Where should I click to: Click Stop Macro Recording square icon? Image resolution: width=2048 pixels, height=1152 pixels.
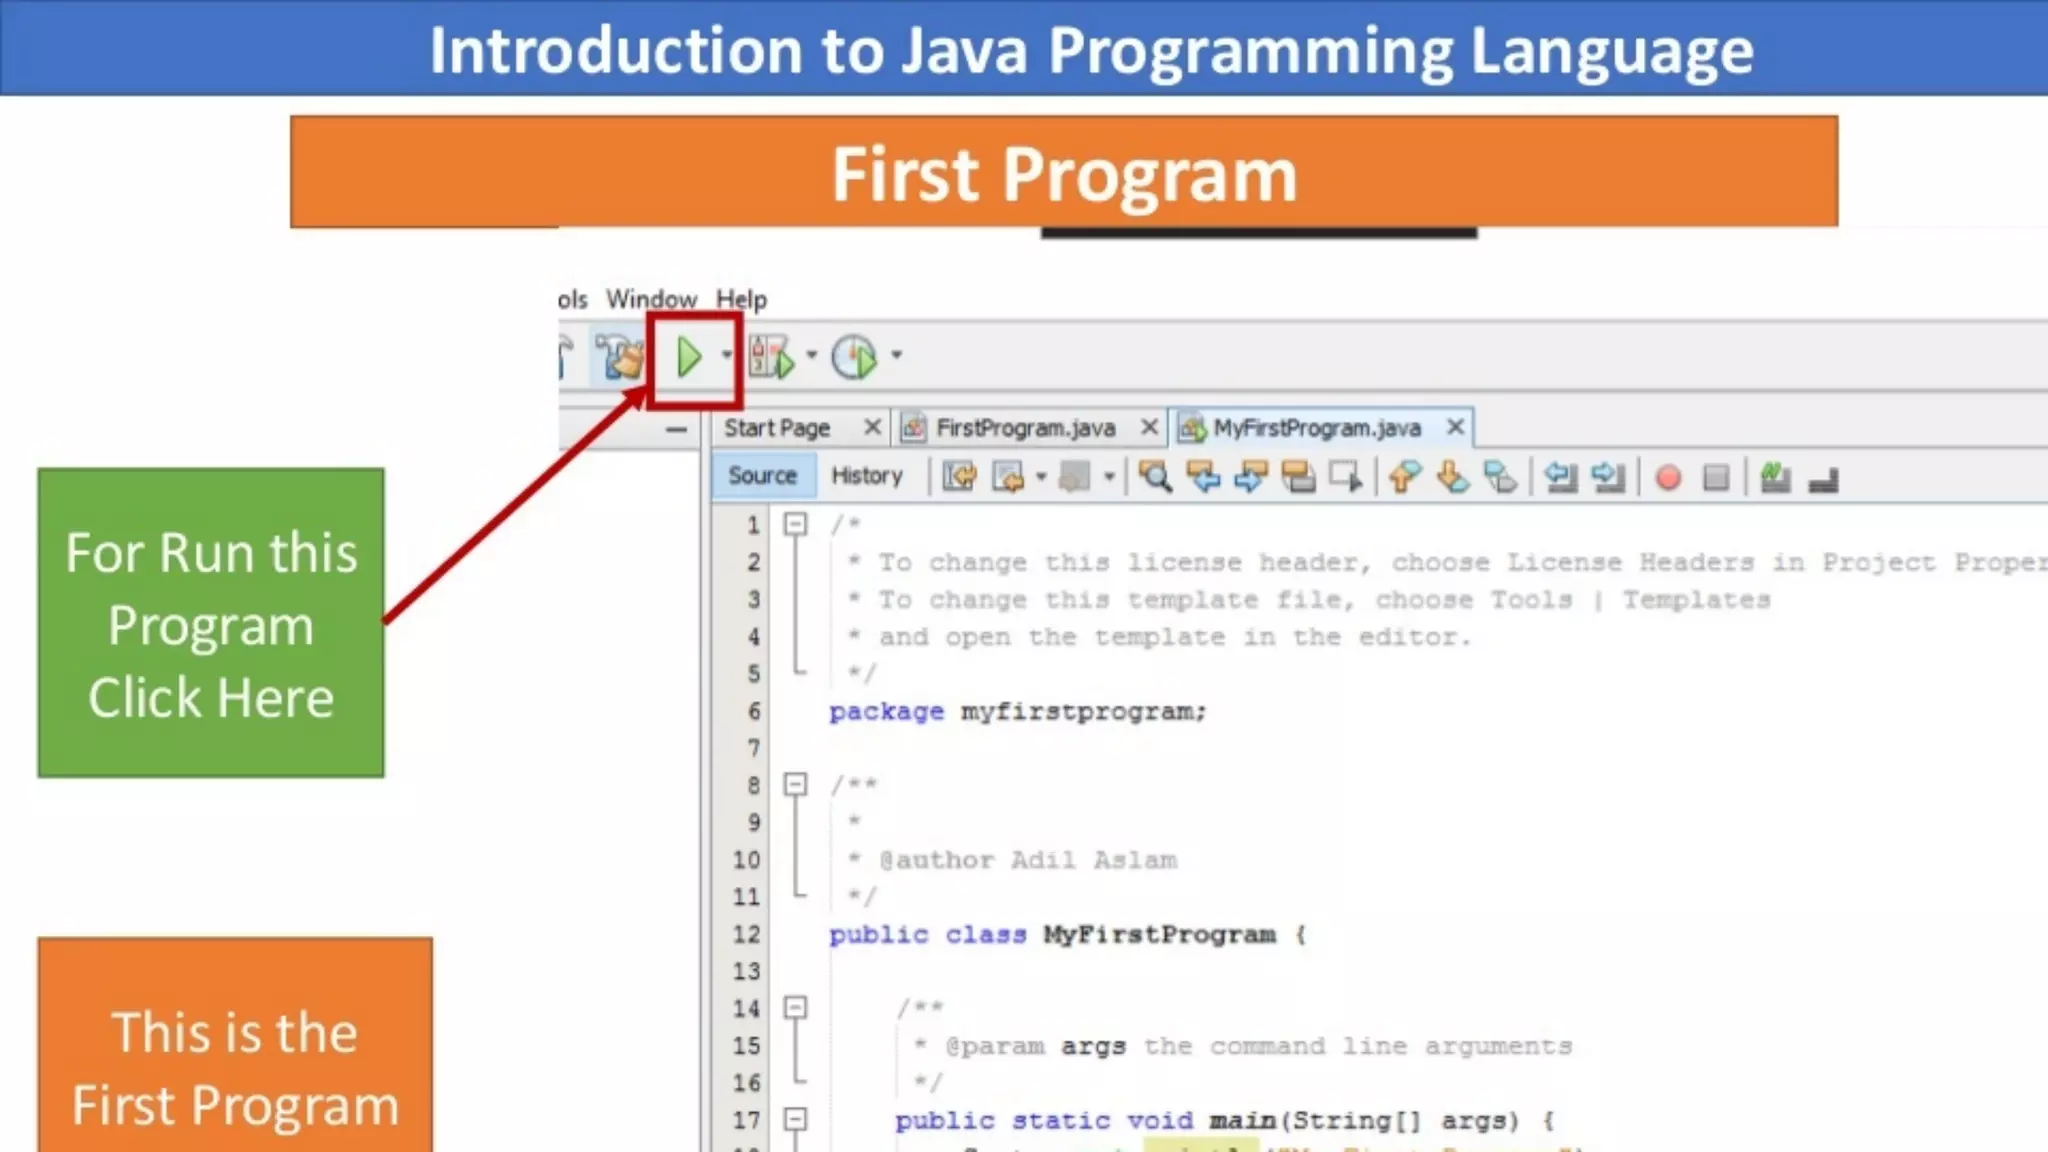1716,478
